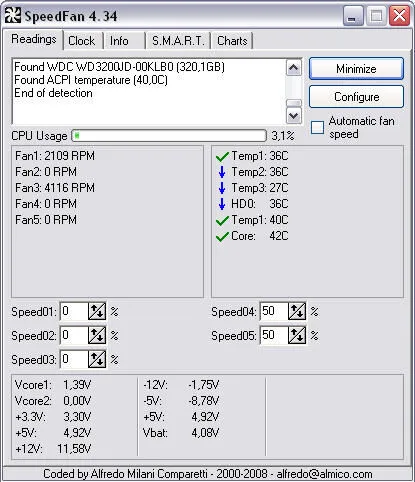Click the Configure button

(356, 97)
